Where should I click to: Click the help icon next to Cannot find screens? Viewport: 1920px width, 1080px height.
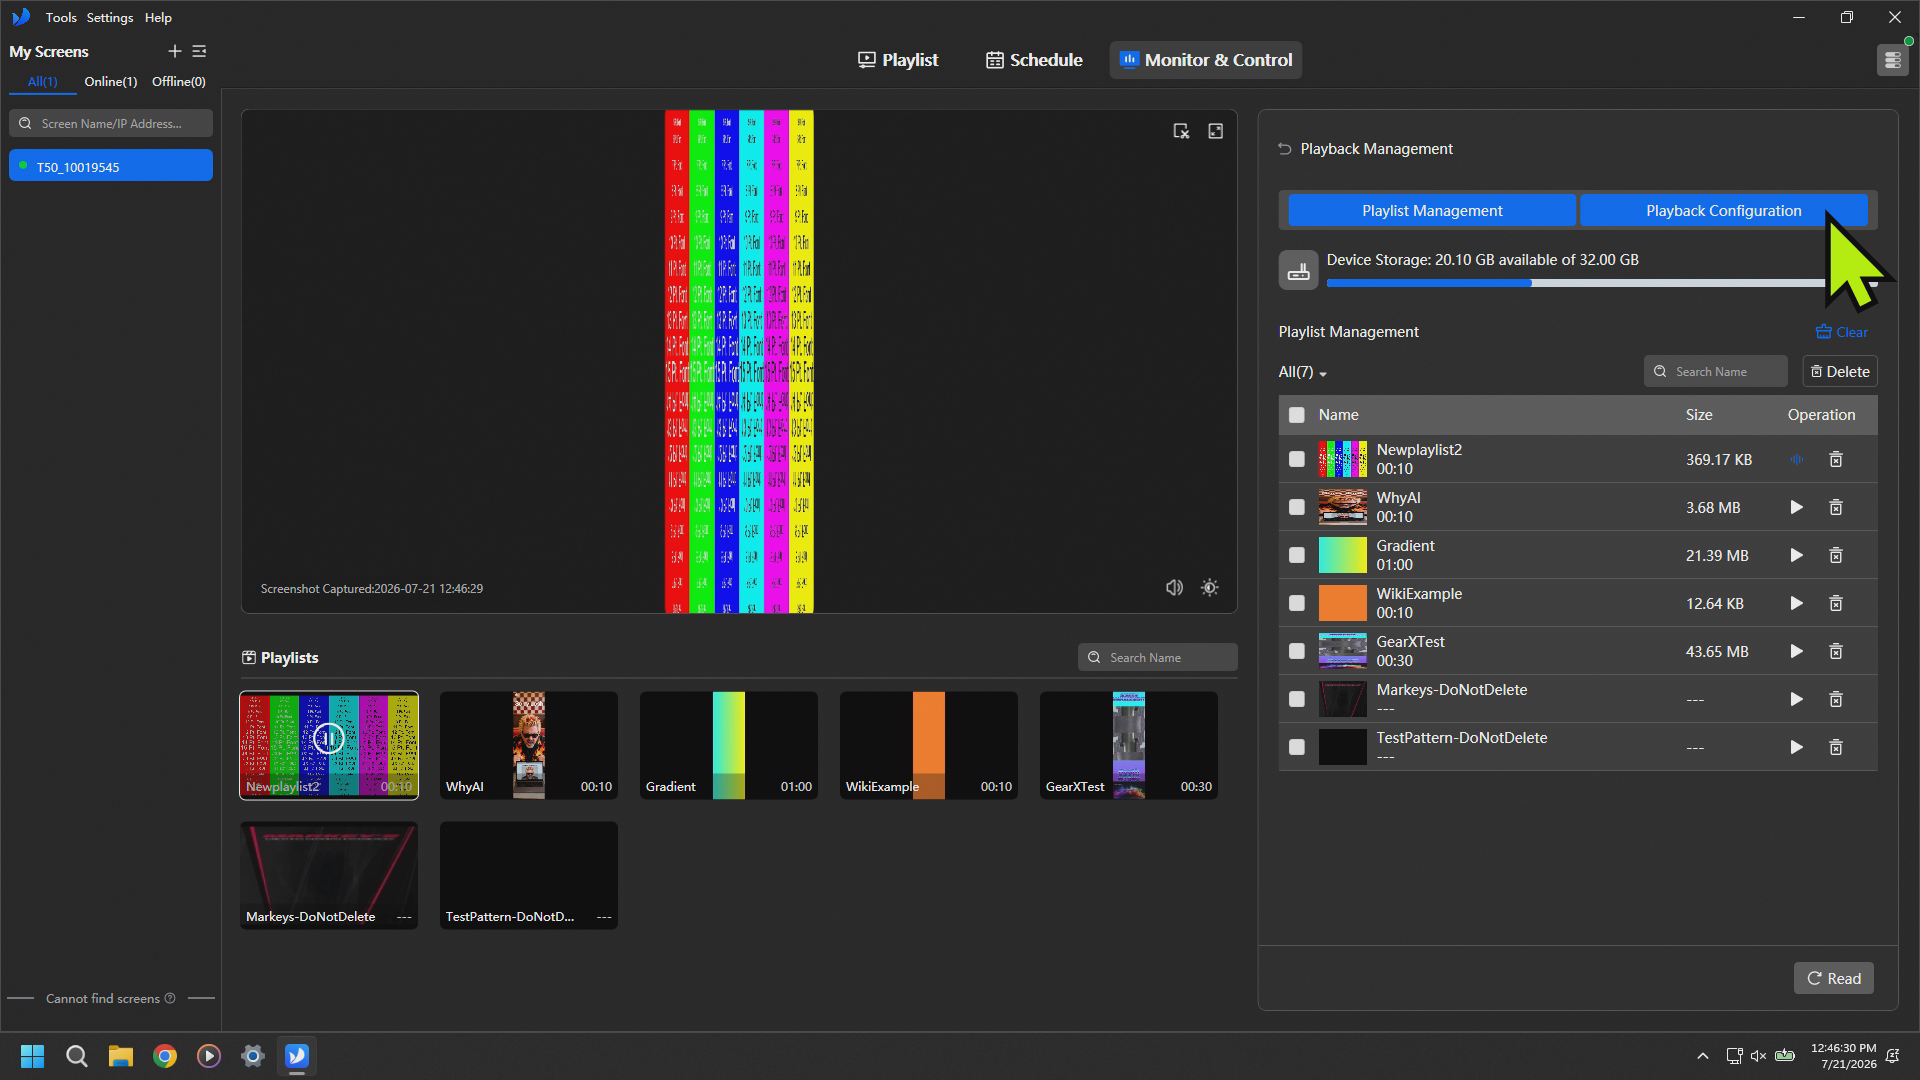point(170,998)
